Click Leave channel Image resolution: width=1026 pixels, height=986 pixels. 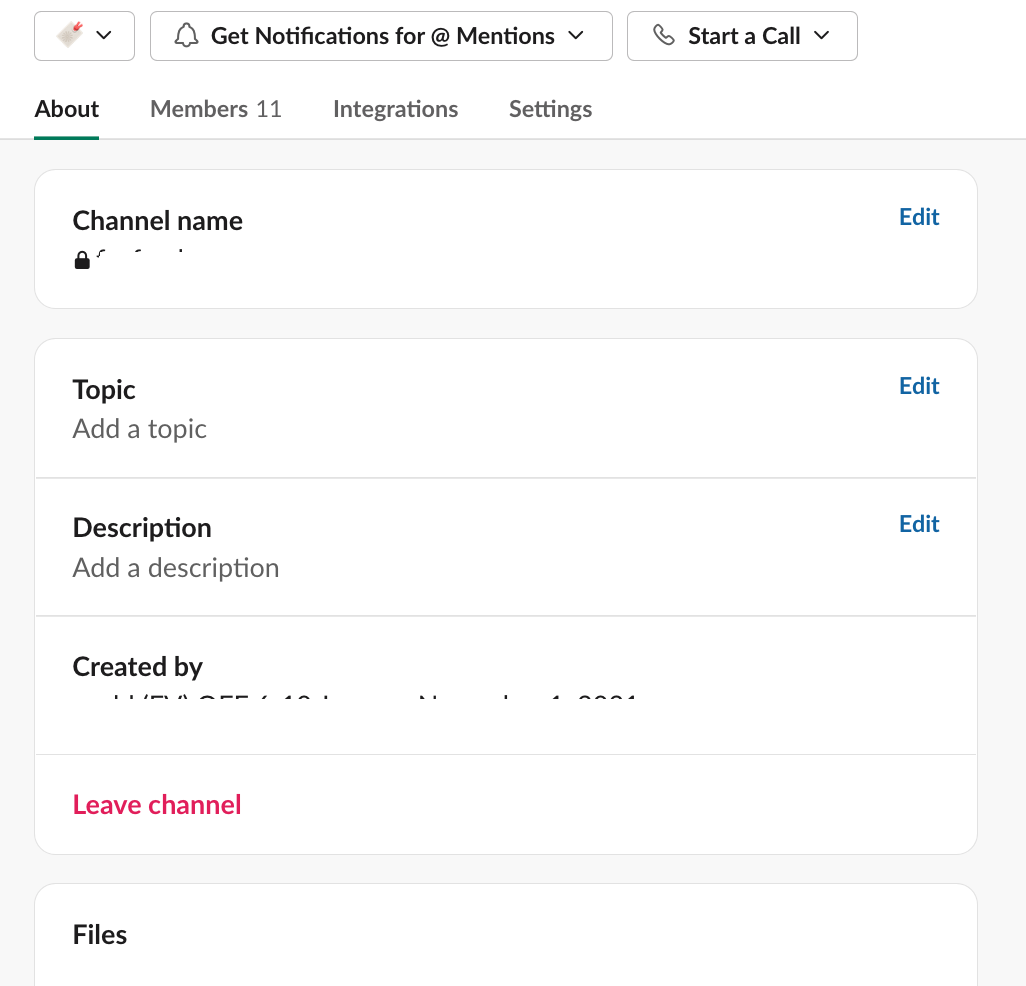point(156,804)
